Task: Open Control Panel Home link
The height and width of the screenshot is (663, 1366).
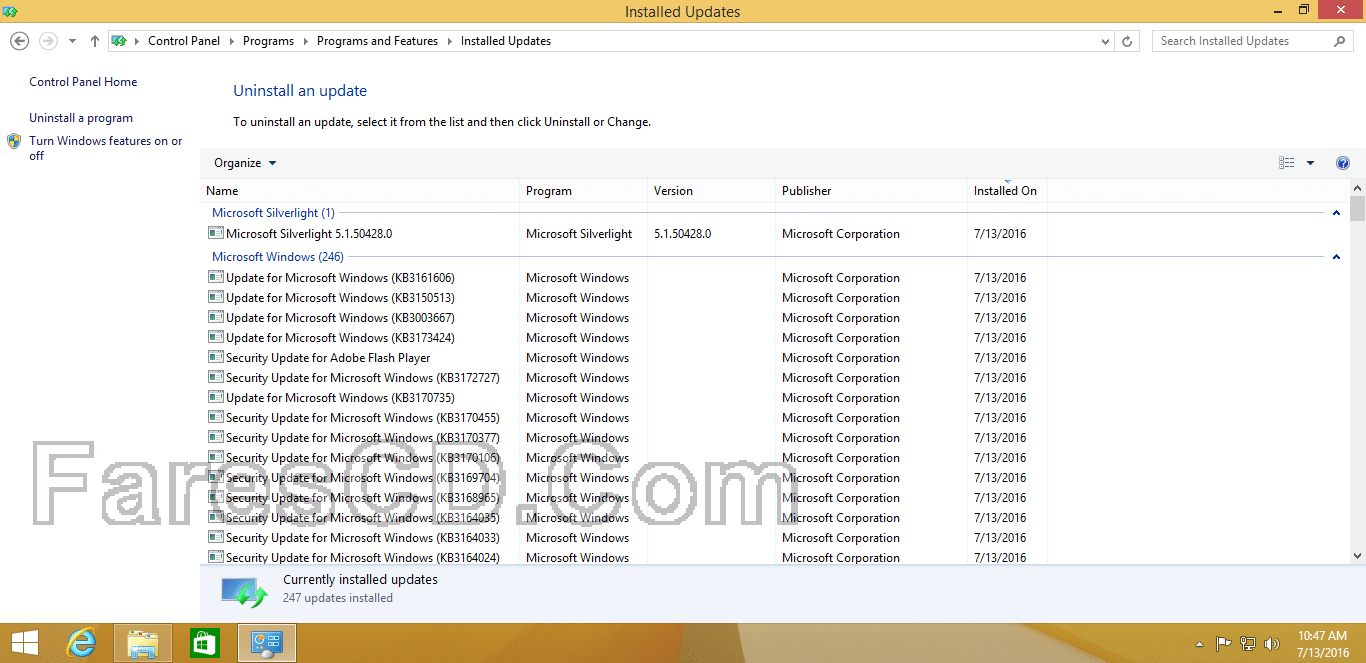Action: pyautogui.click(x=83, y=82)
